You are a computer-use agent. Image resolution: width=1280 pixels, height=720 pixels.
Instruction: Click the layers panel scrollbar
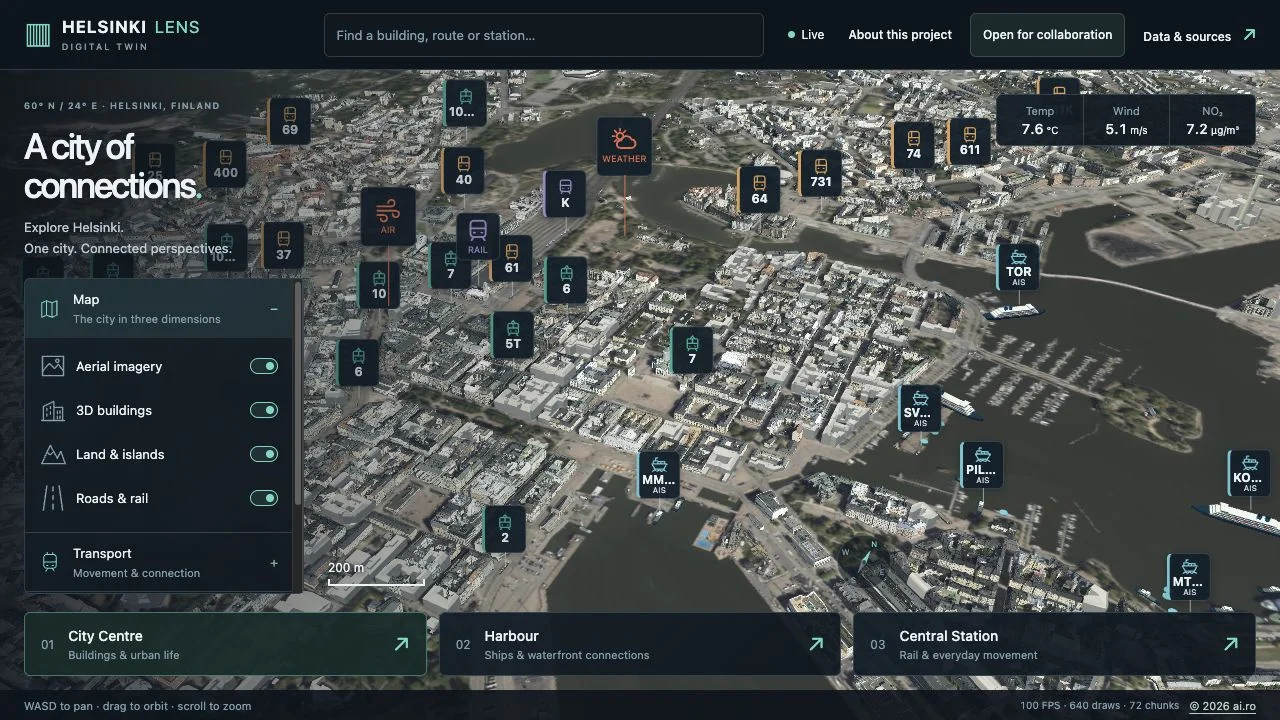tap(298, 395)
